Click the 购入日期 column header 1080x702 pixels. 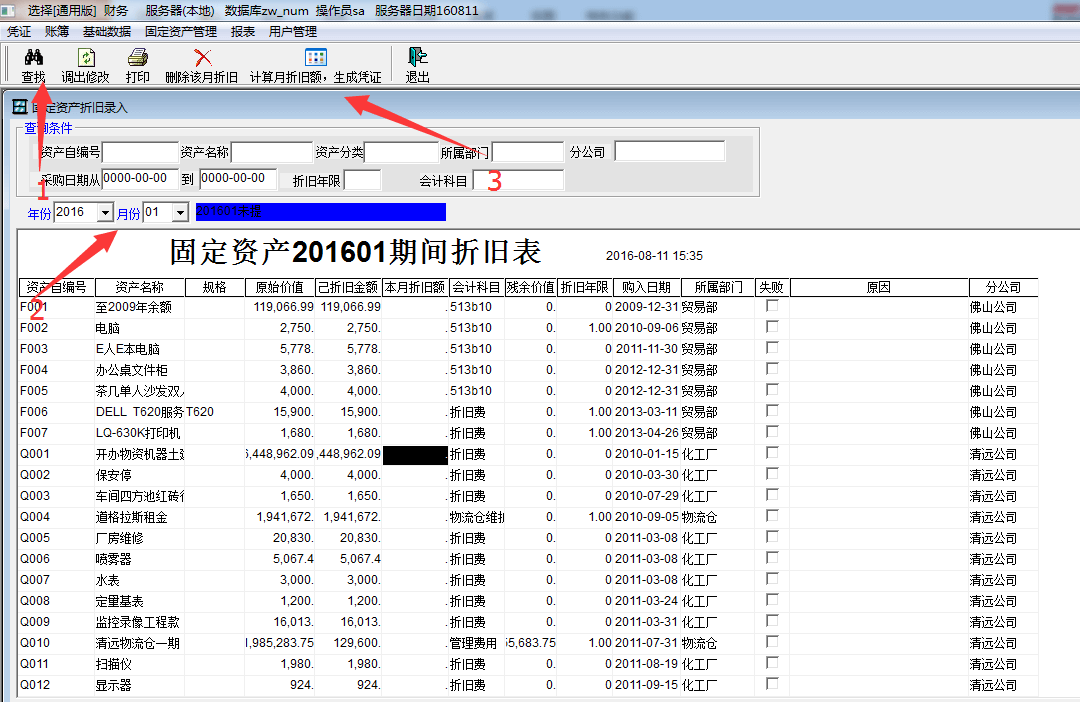click(645, 287)
